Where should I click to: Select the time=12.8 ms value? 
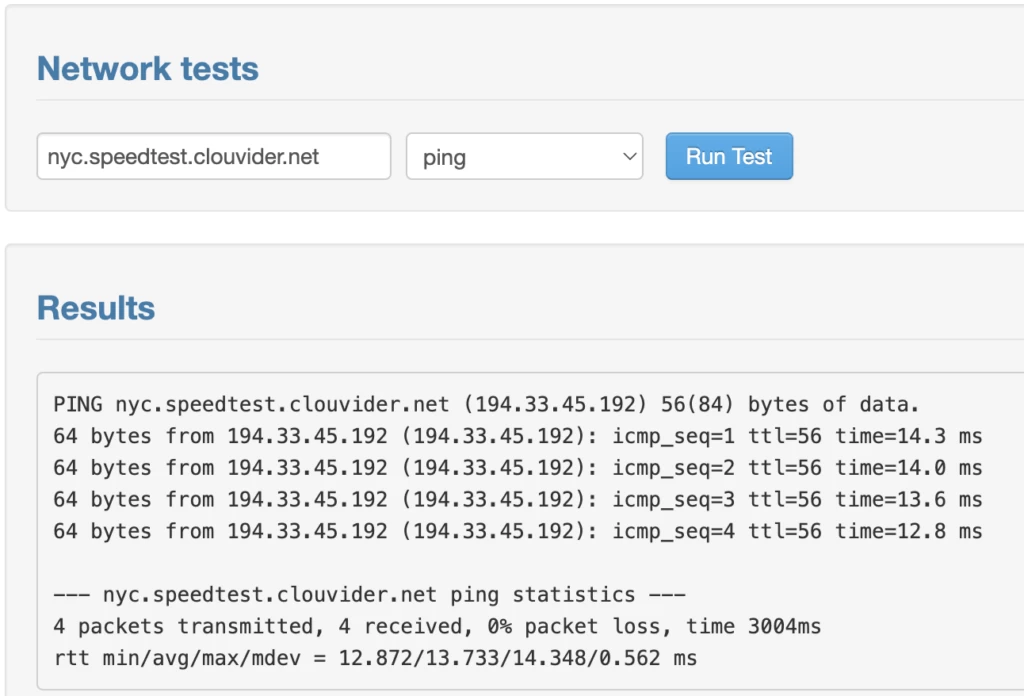tap(908, 531)
